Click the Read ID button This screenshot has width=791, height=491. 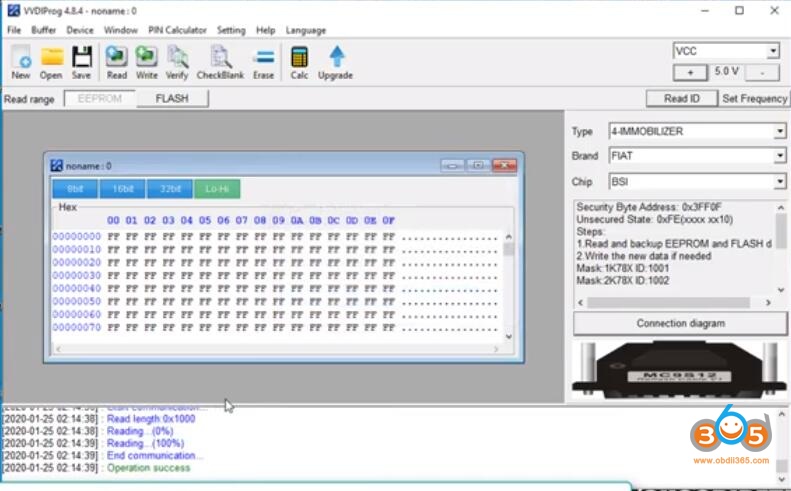click(682, 98)
